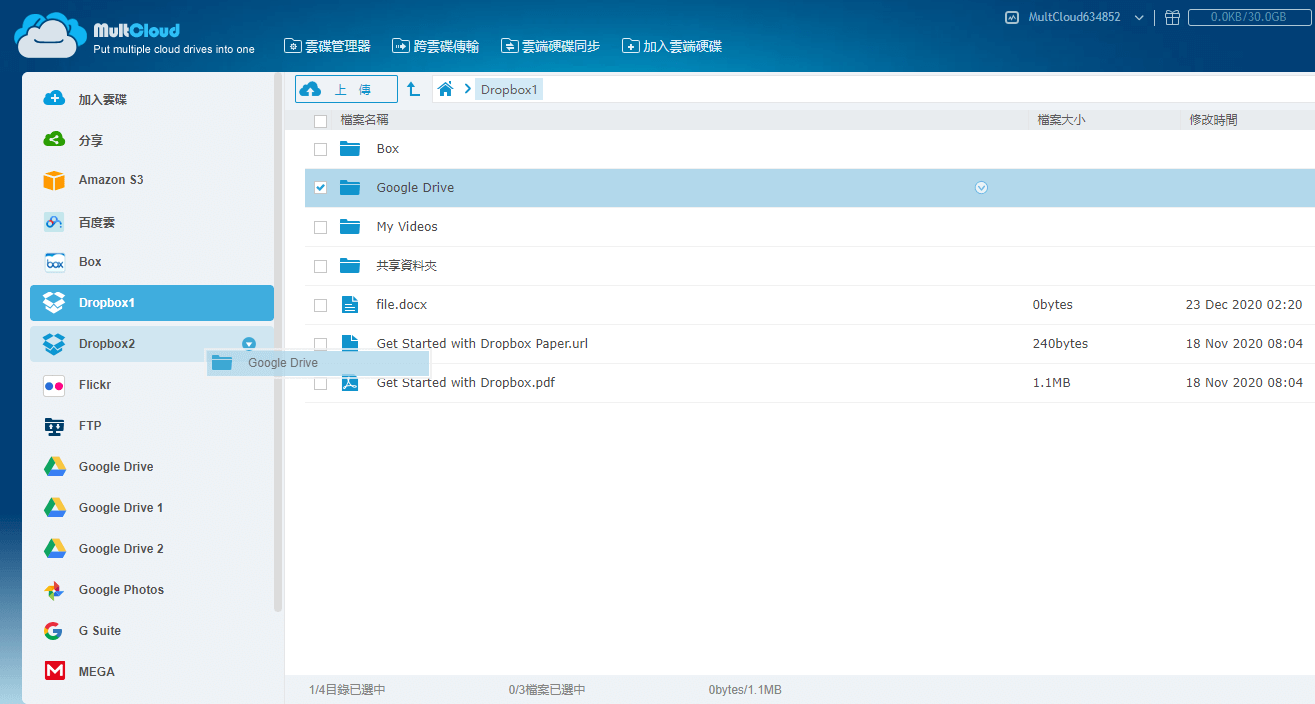Select the Baidu cloud icon in sidebar
Image resolution: width=1315 pixels, height=704 pixels.
(x=54, y=222)
